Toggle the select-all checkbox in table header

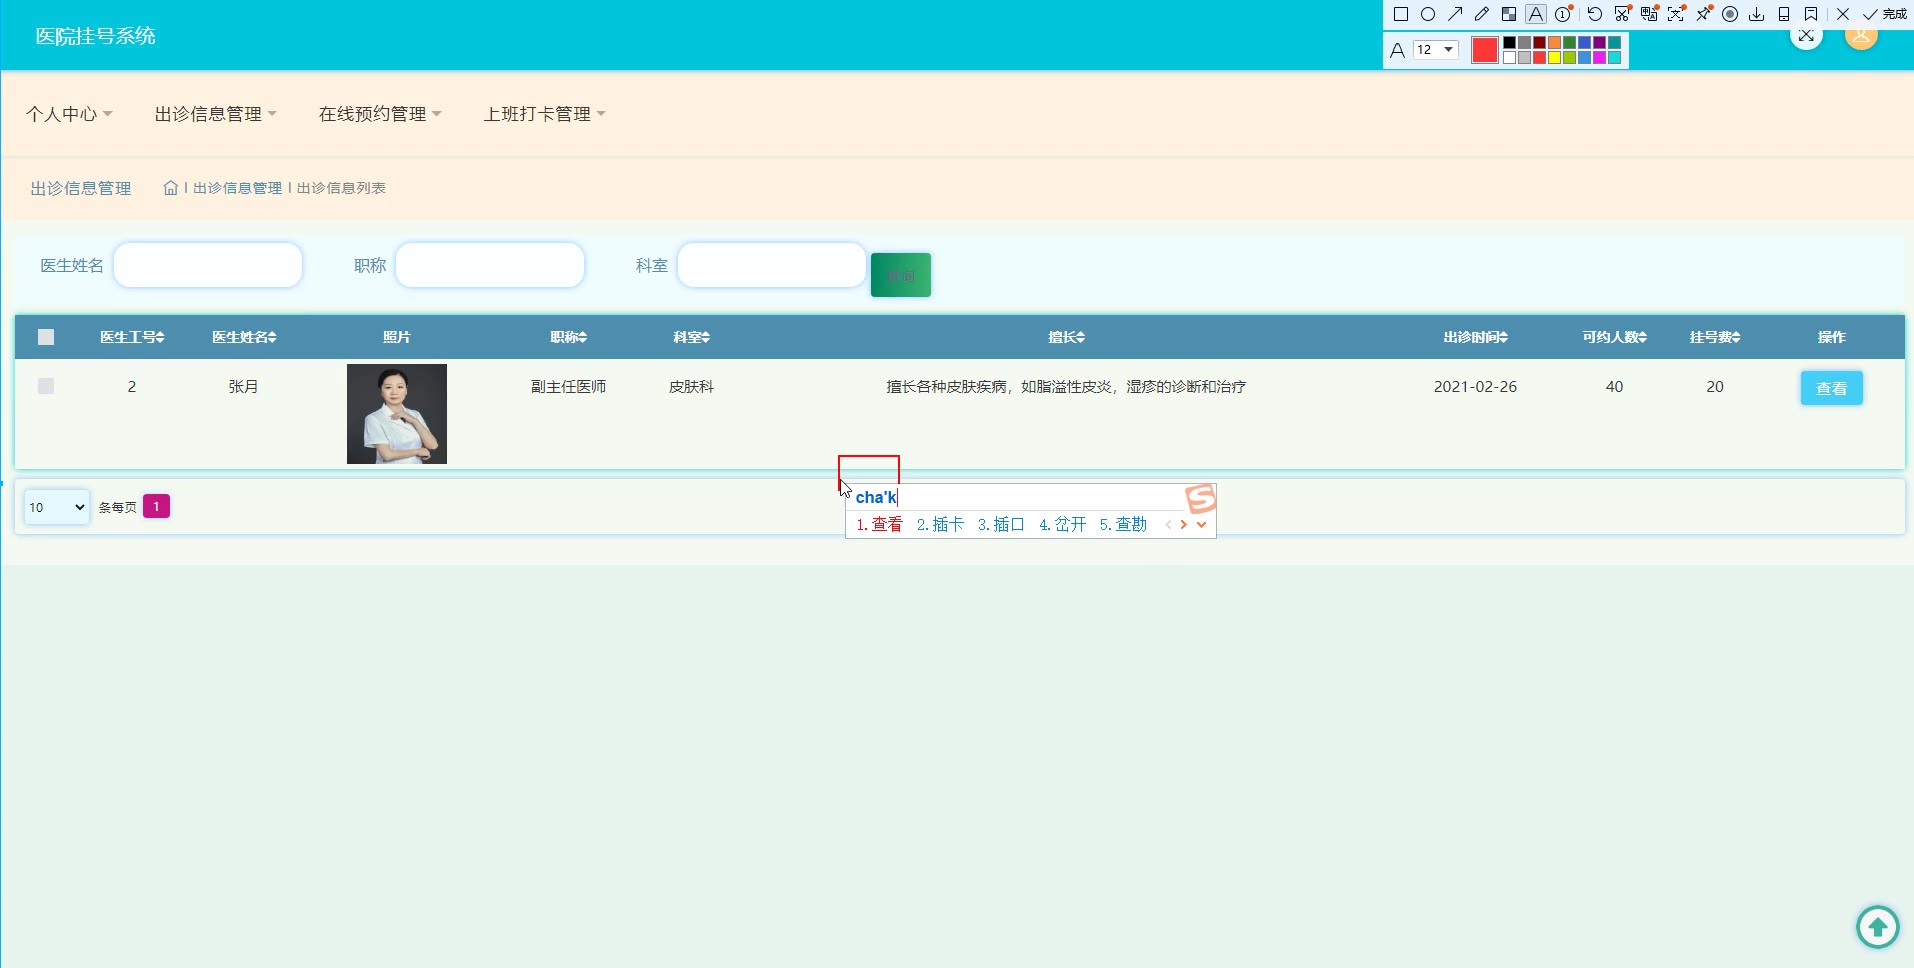coord(46,337)
